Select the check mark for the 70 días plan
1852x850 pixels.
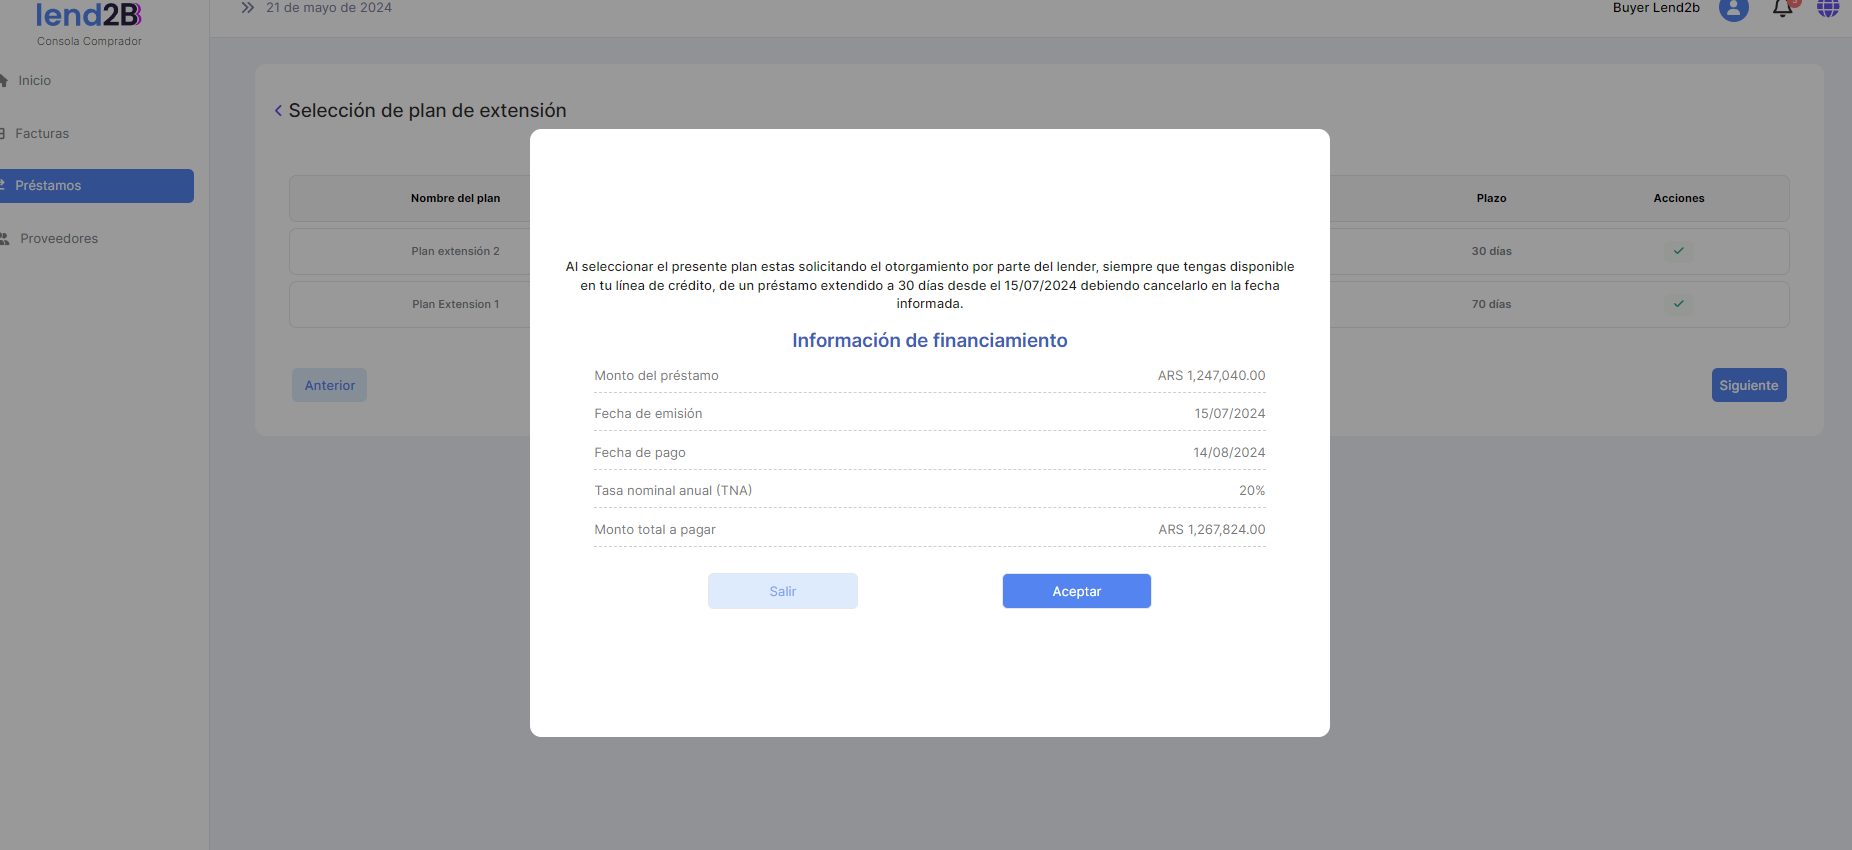1679,304
